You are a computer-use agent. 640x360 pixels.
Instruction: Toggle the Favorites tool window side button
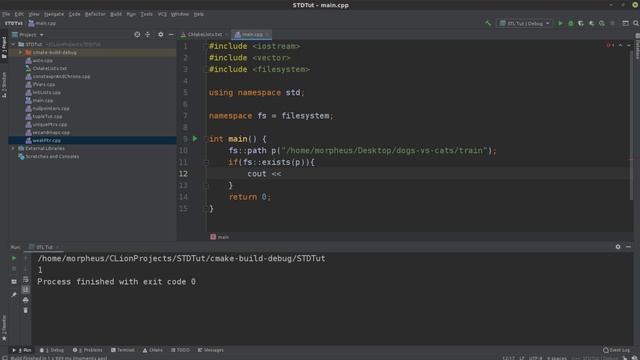pos(4,328)
